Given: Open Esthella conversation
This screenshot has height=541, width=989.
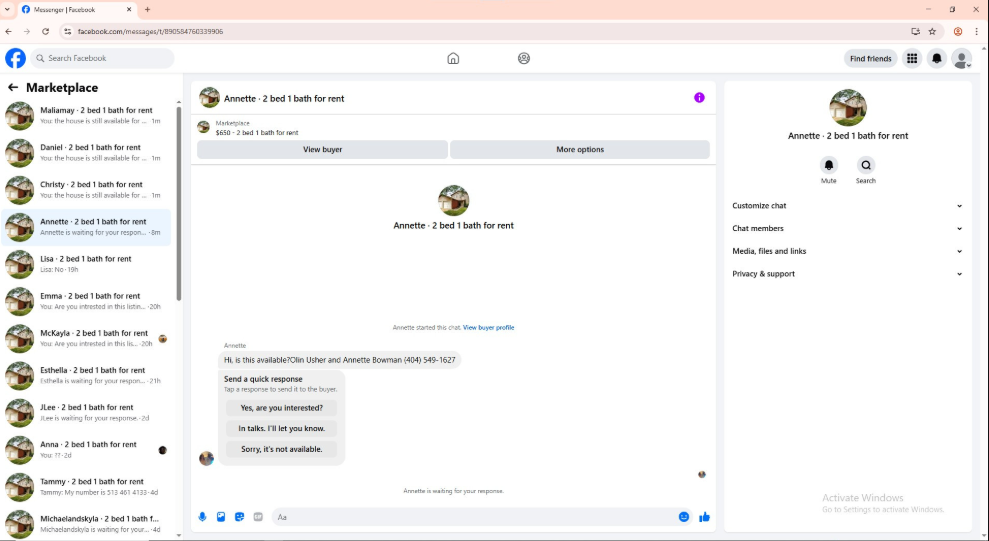Looking at the screenshot, I should pos(86,376).
